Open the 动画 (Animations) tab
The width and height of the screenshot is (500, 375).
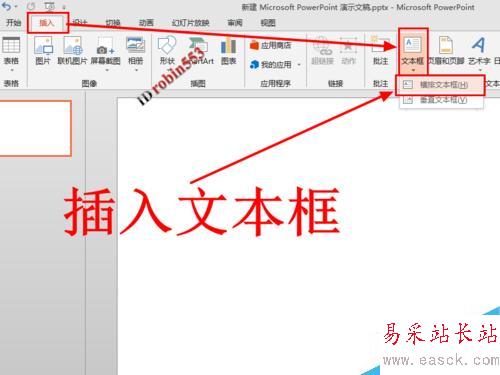point(146,23)
